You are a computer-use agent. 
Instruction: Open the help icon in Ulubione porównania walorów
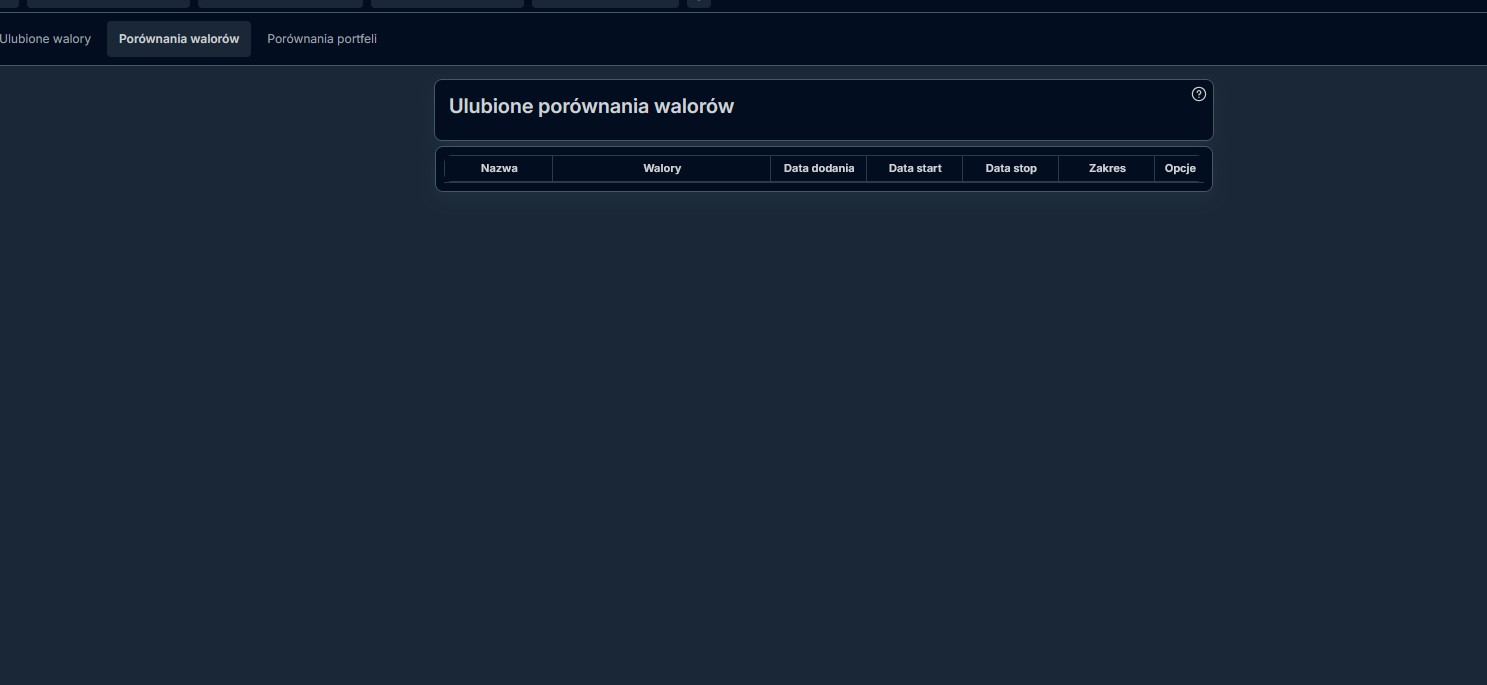[1198, 94]
